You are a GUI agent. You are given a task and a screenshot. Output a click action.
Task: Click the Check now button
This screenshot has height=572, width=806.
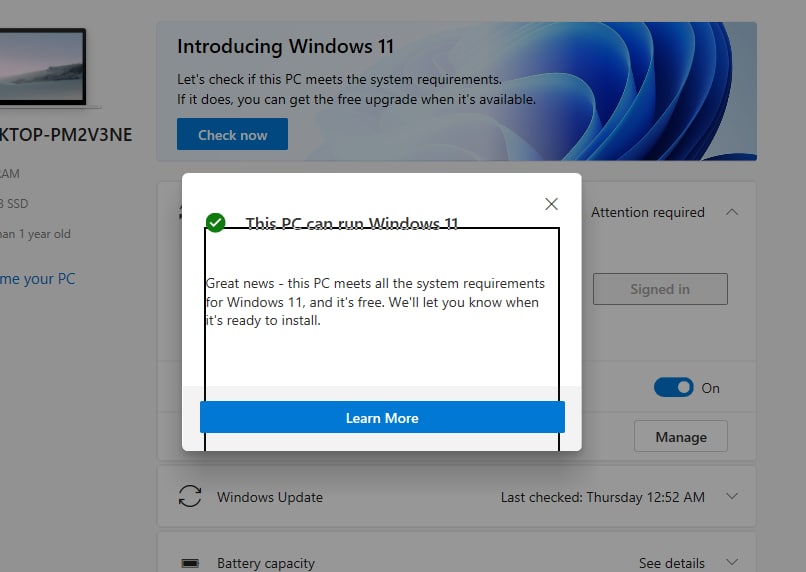[x=232, y=134]
